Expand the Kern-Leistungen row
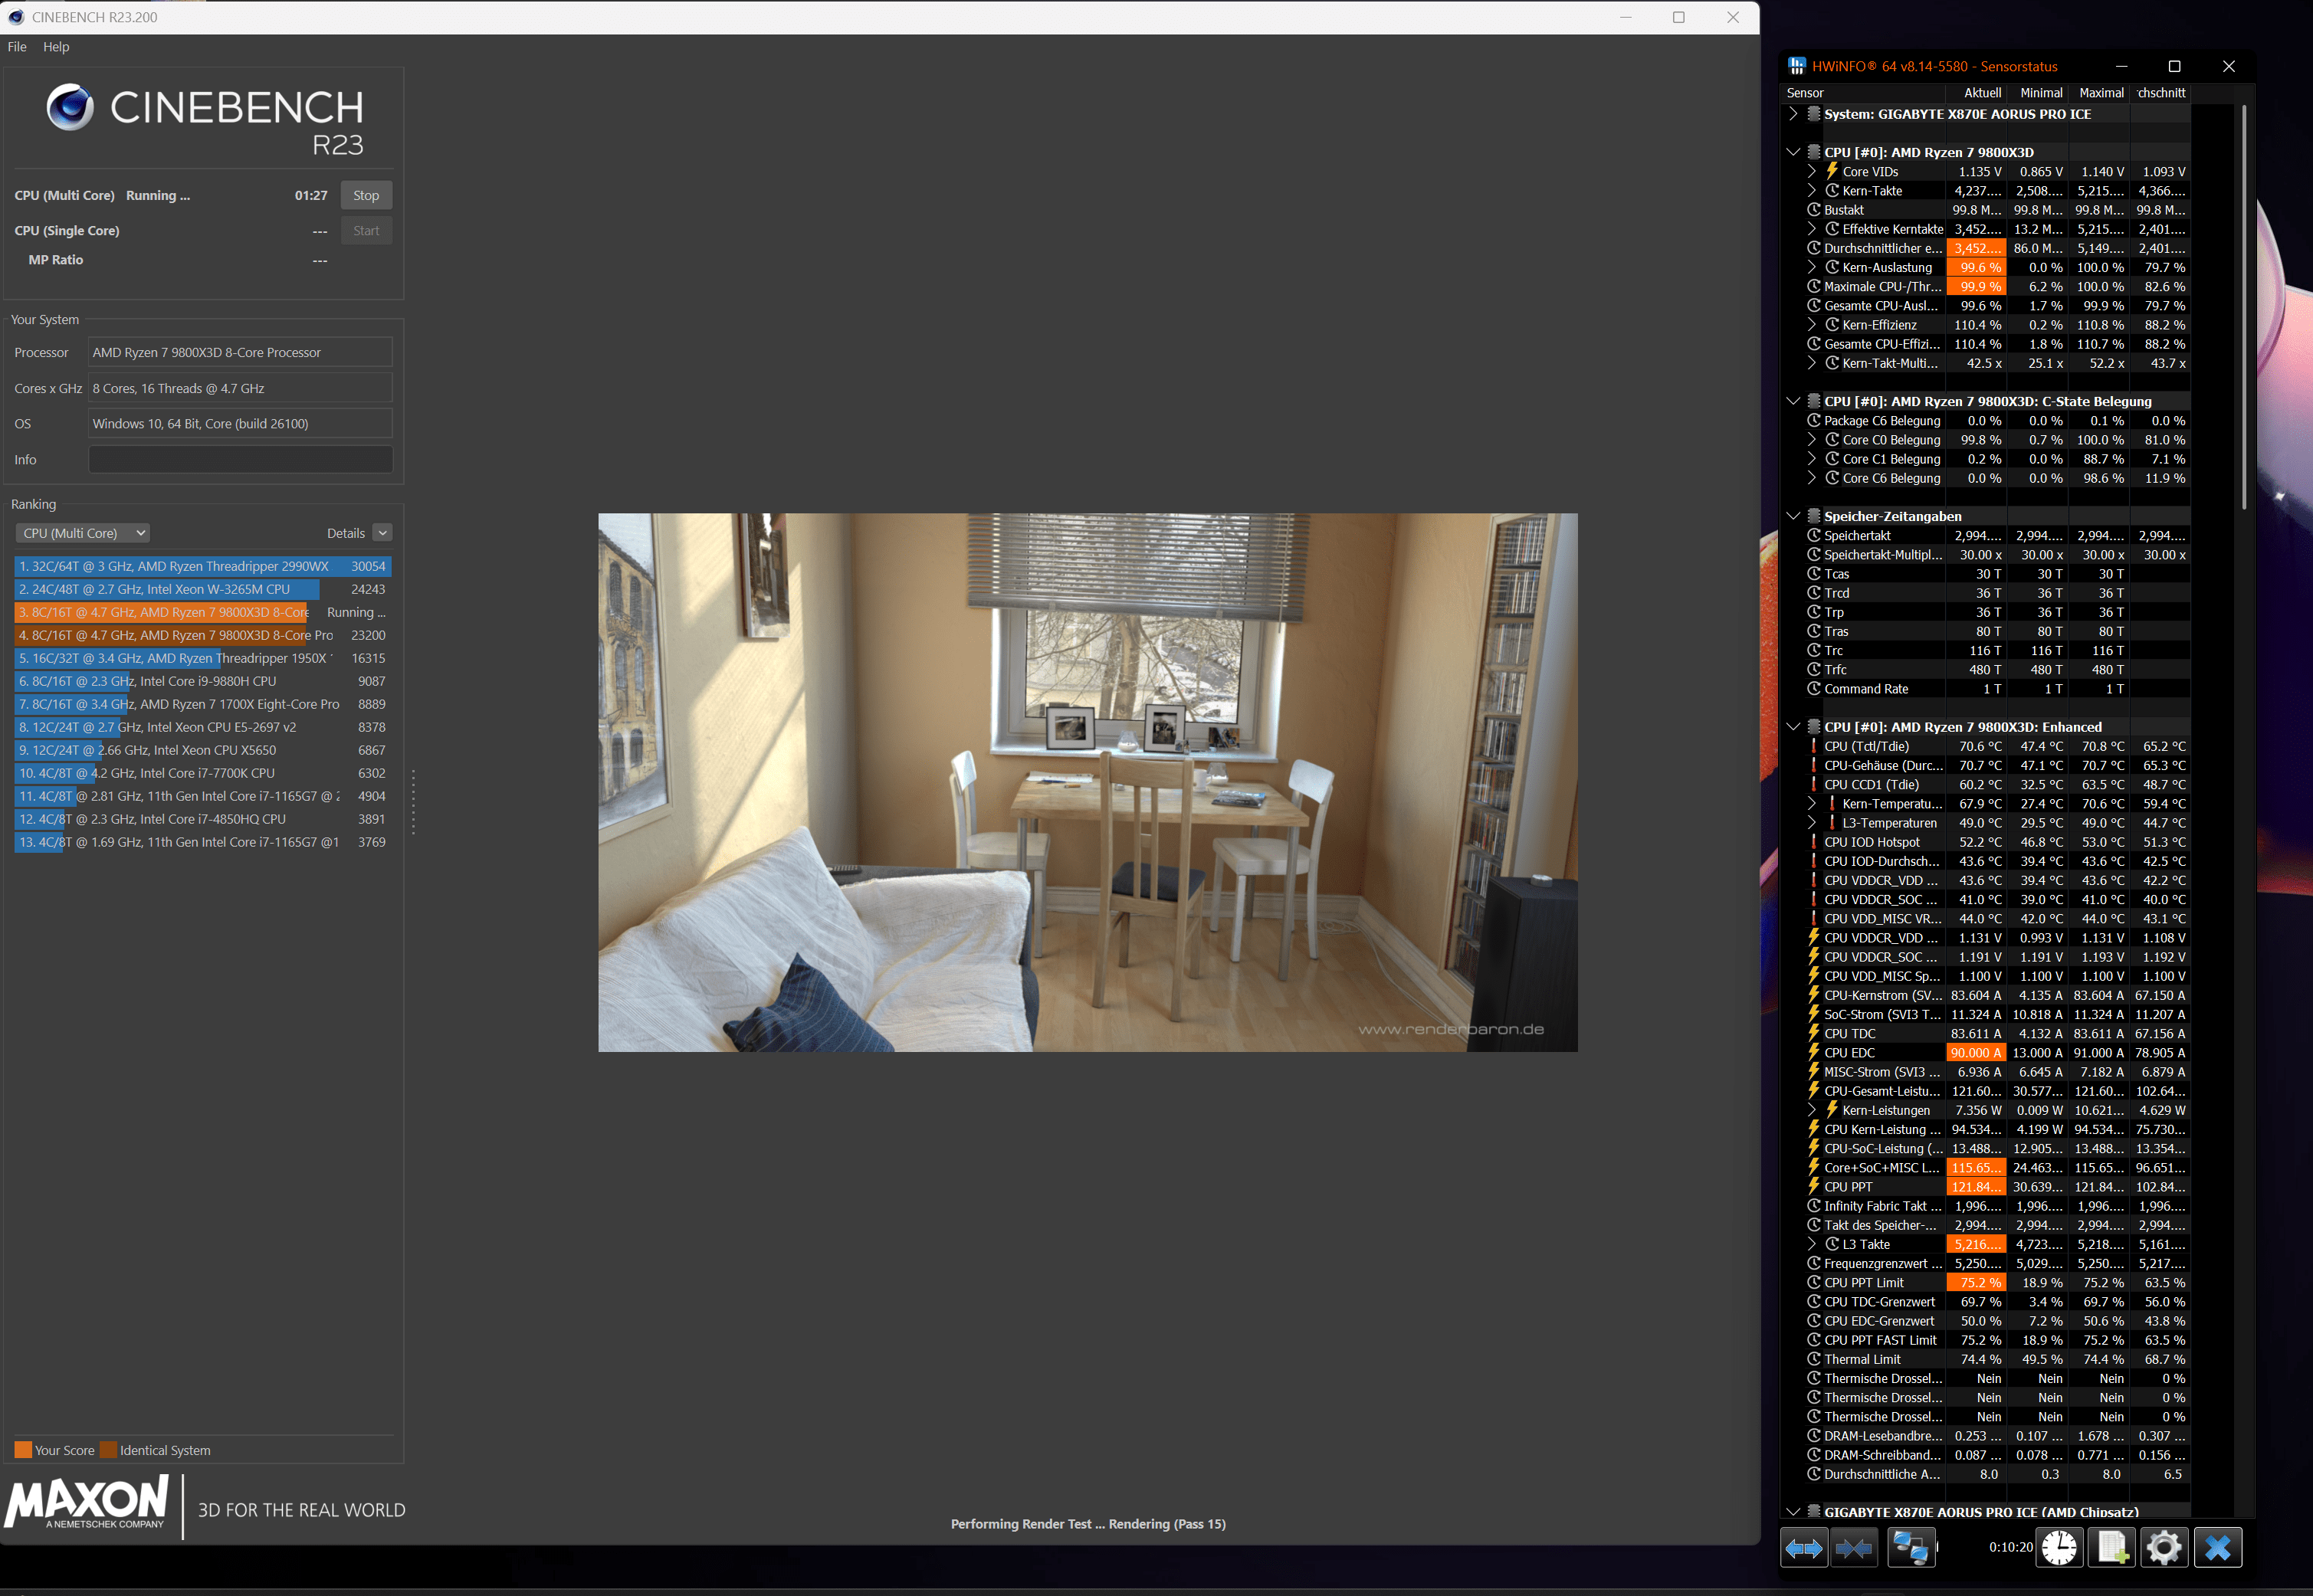 coord(1812,1110)
